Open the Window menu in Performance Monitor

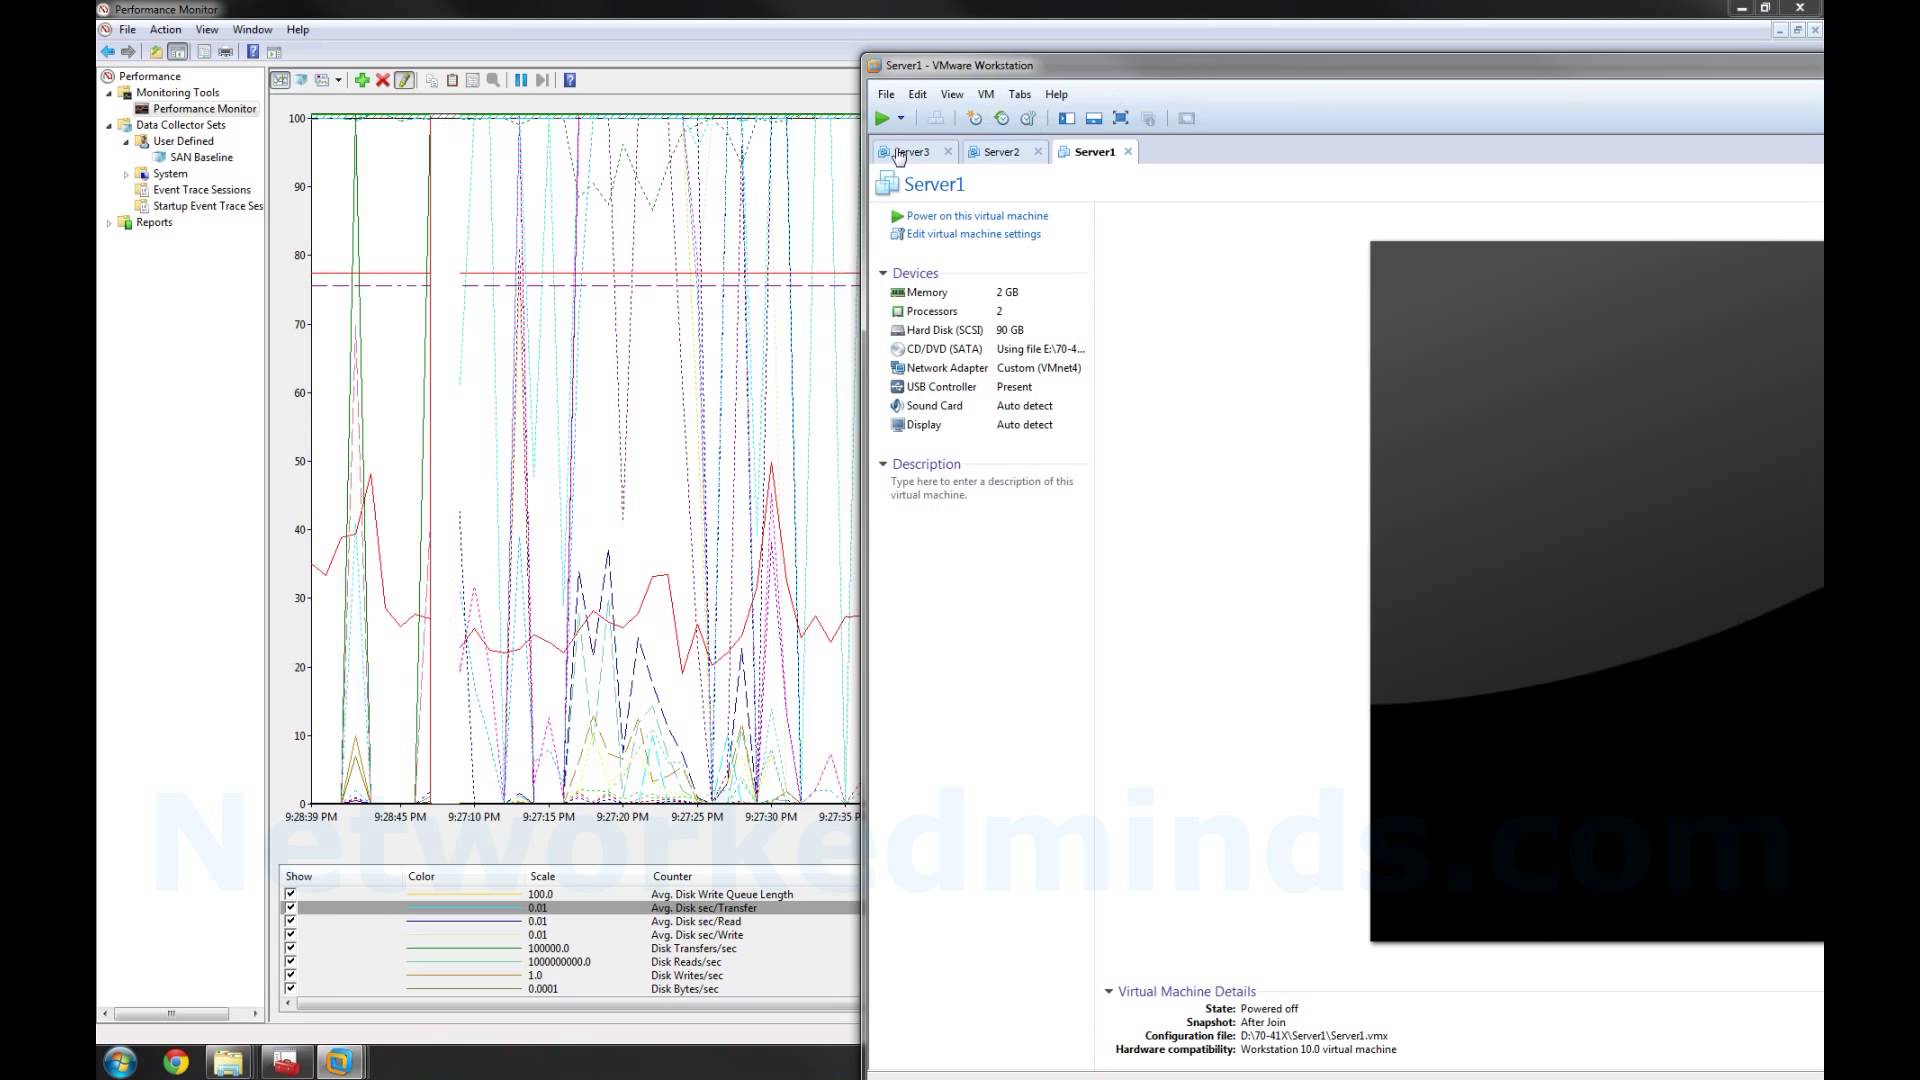pos(252,30)
